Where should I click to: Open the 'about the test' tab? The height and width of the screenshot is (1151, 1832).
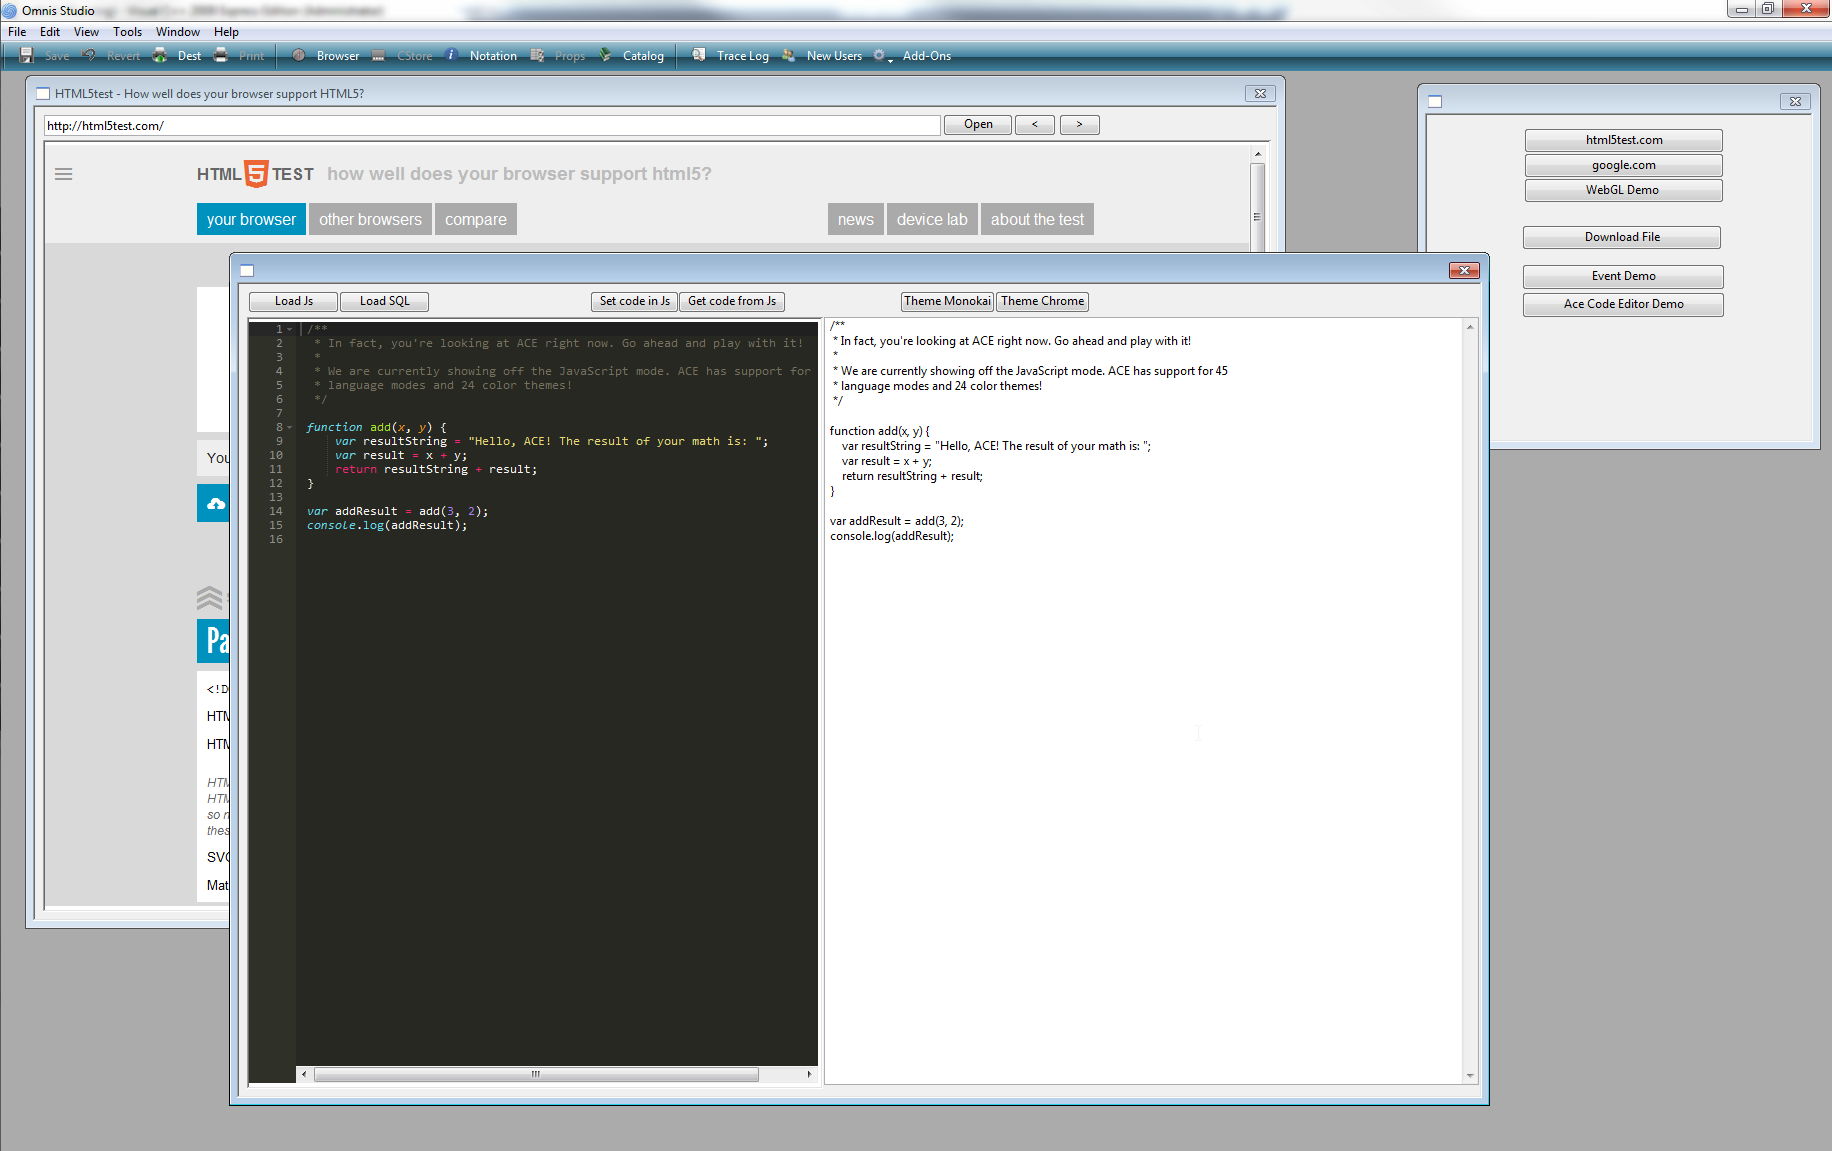pyautogui.click(x=1037, y=220)
